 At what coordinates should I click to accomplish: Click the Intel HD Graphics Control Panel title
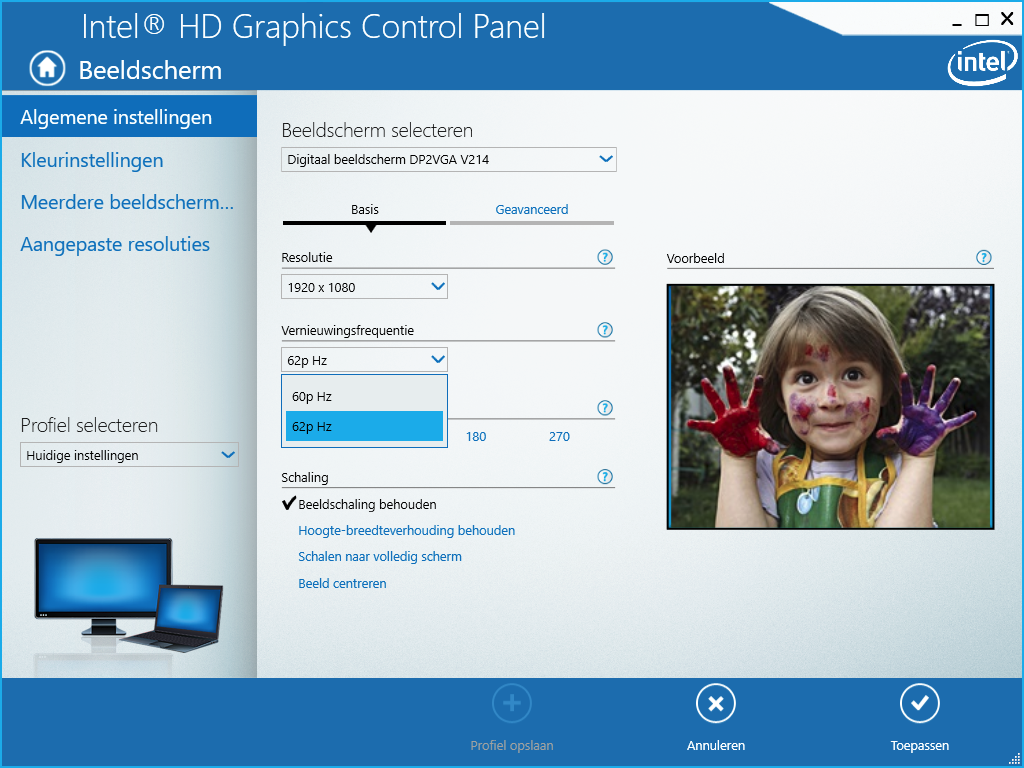(313, 26)
